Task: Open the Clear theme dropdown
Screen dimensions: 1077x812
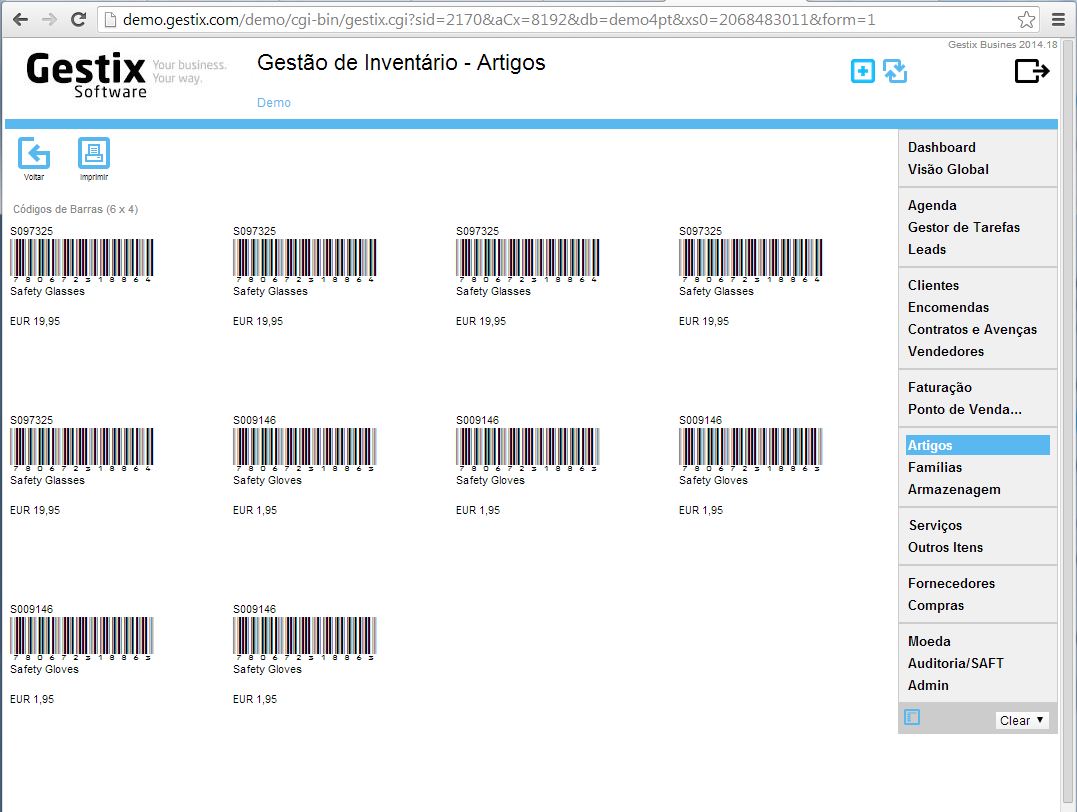Action: tap(1022, 720)
